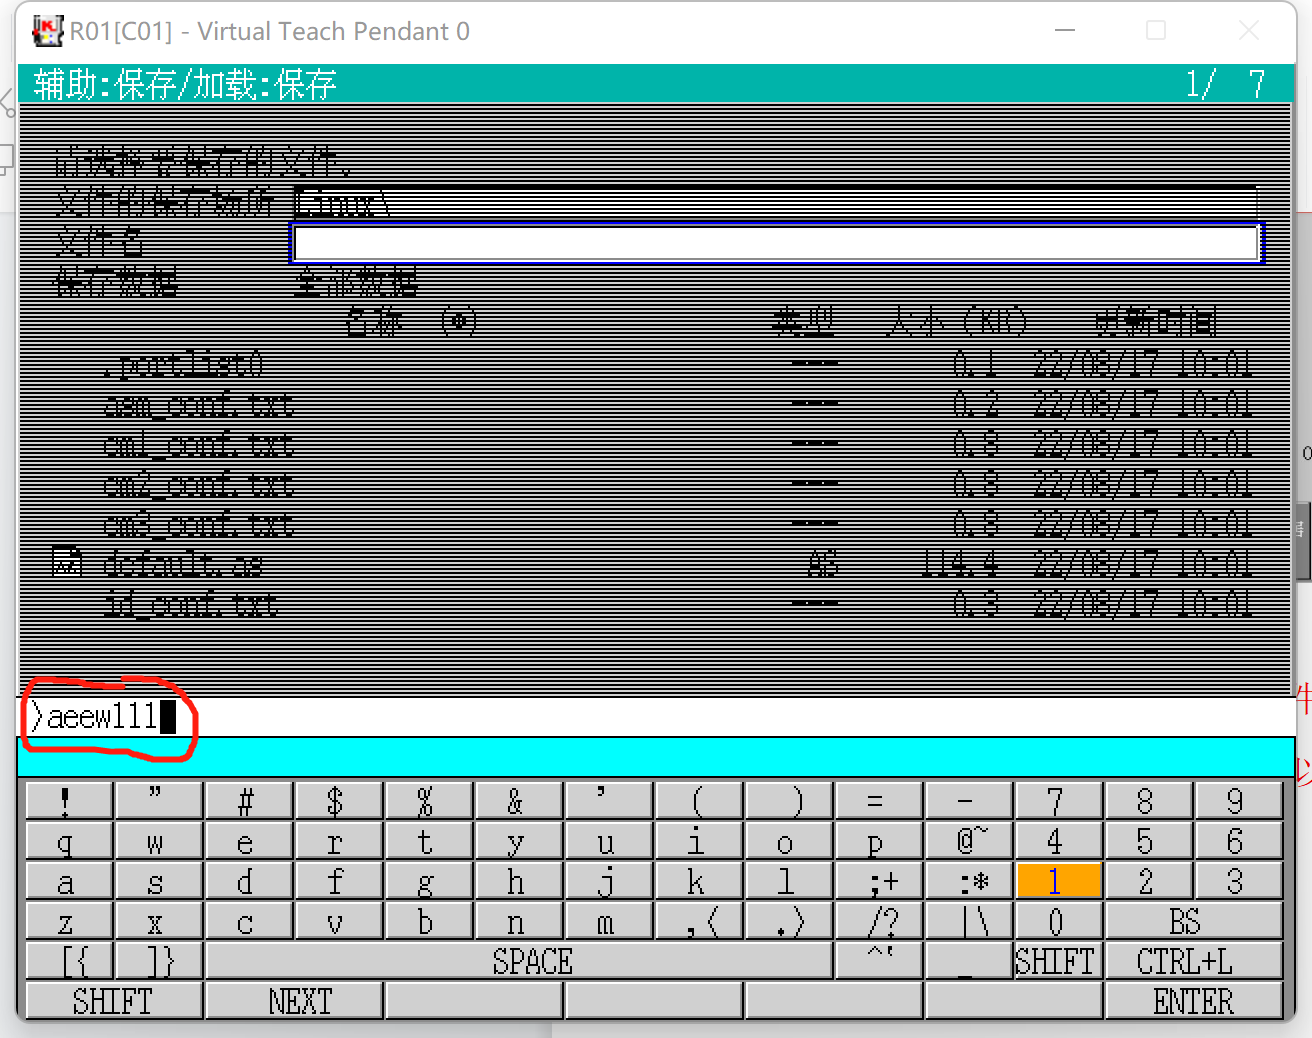
Task: Tap the k letter key
Action: [698, 881]
